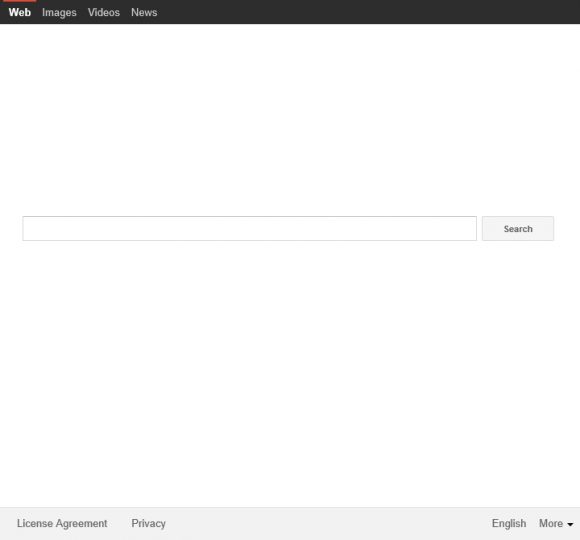Place cursor inside the wide search box

tap(249, 229)
